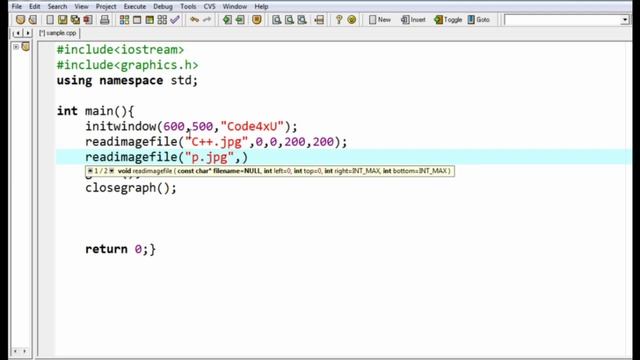Click the Add to Project icon
Viewport: 640px width, 360px height.
coord(227,20)
